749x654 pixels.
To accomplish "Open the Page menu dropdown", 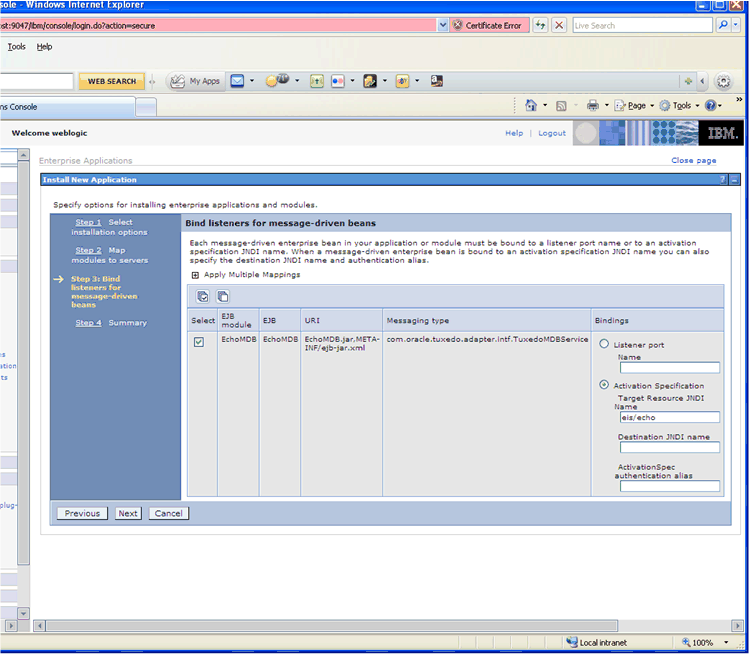I will point(634,106).
